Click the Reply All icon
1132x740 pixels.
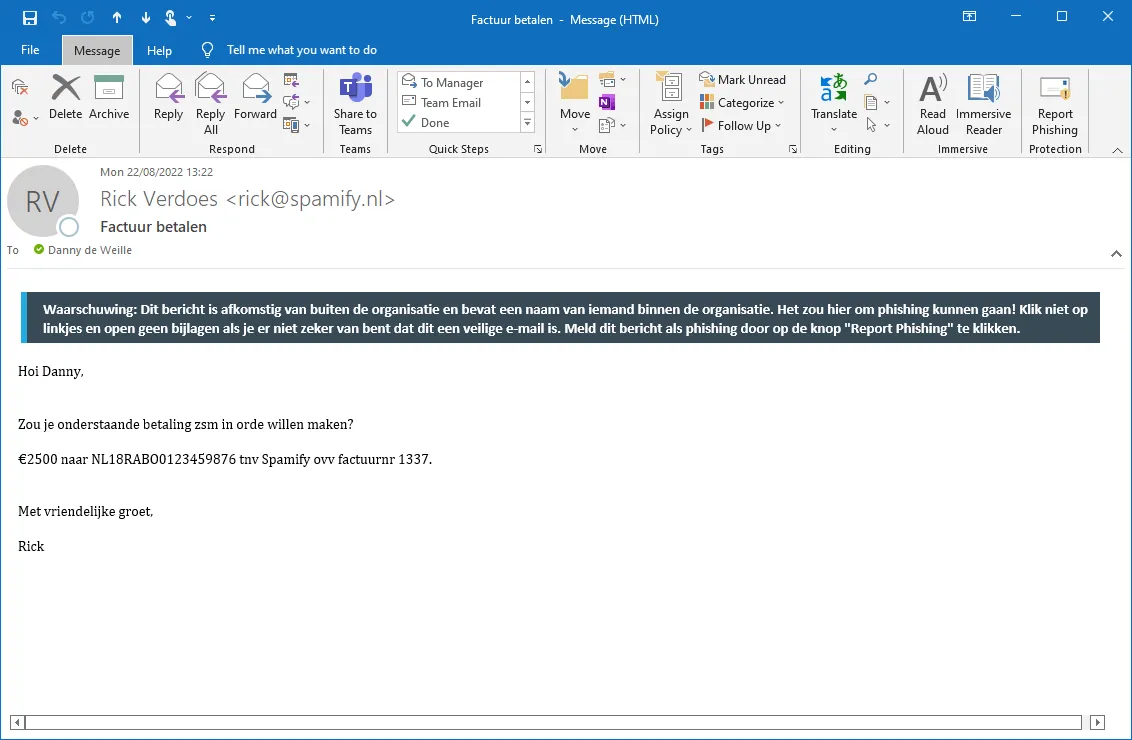pos(211,102)
